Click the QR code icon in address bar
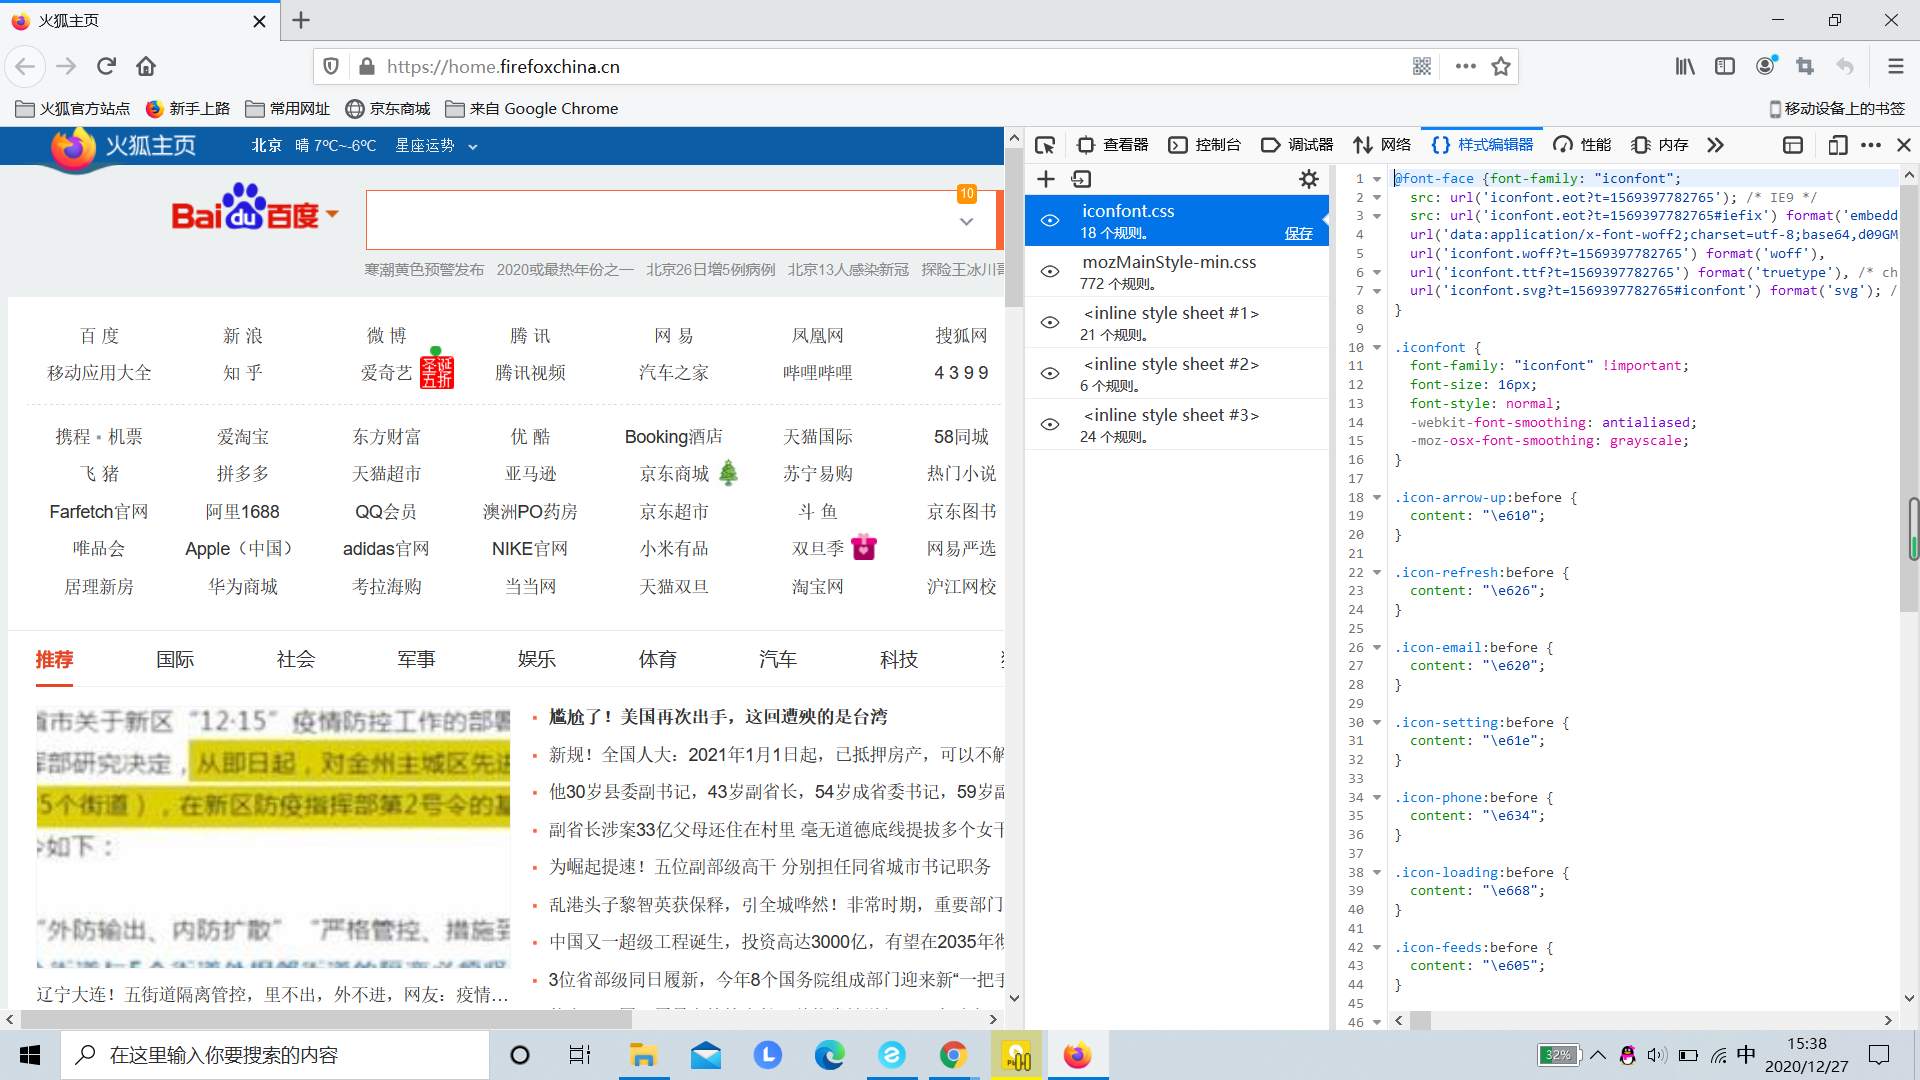This screenshot has height=1080, width=1920. tap(1422, 66)
